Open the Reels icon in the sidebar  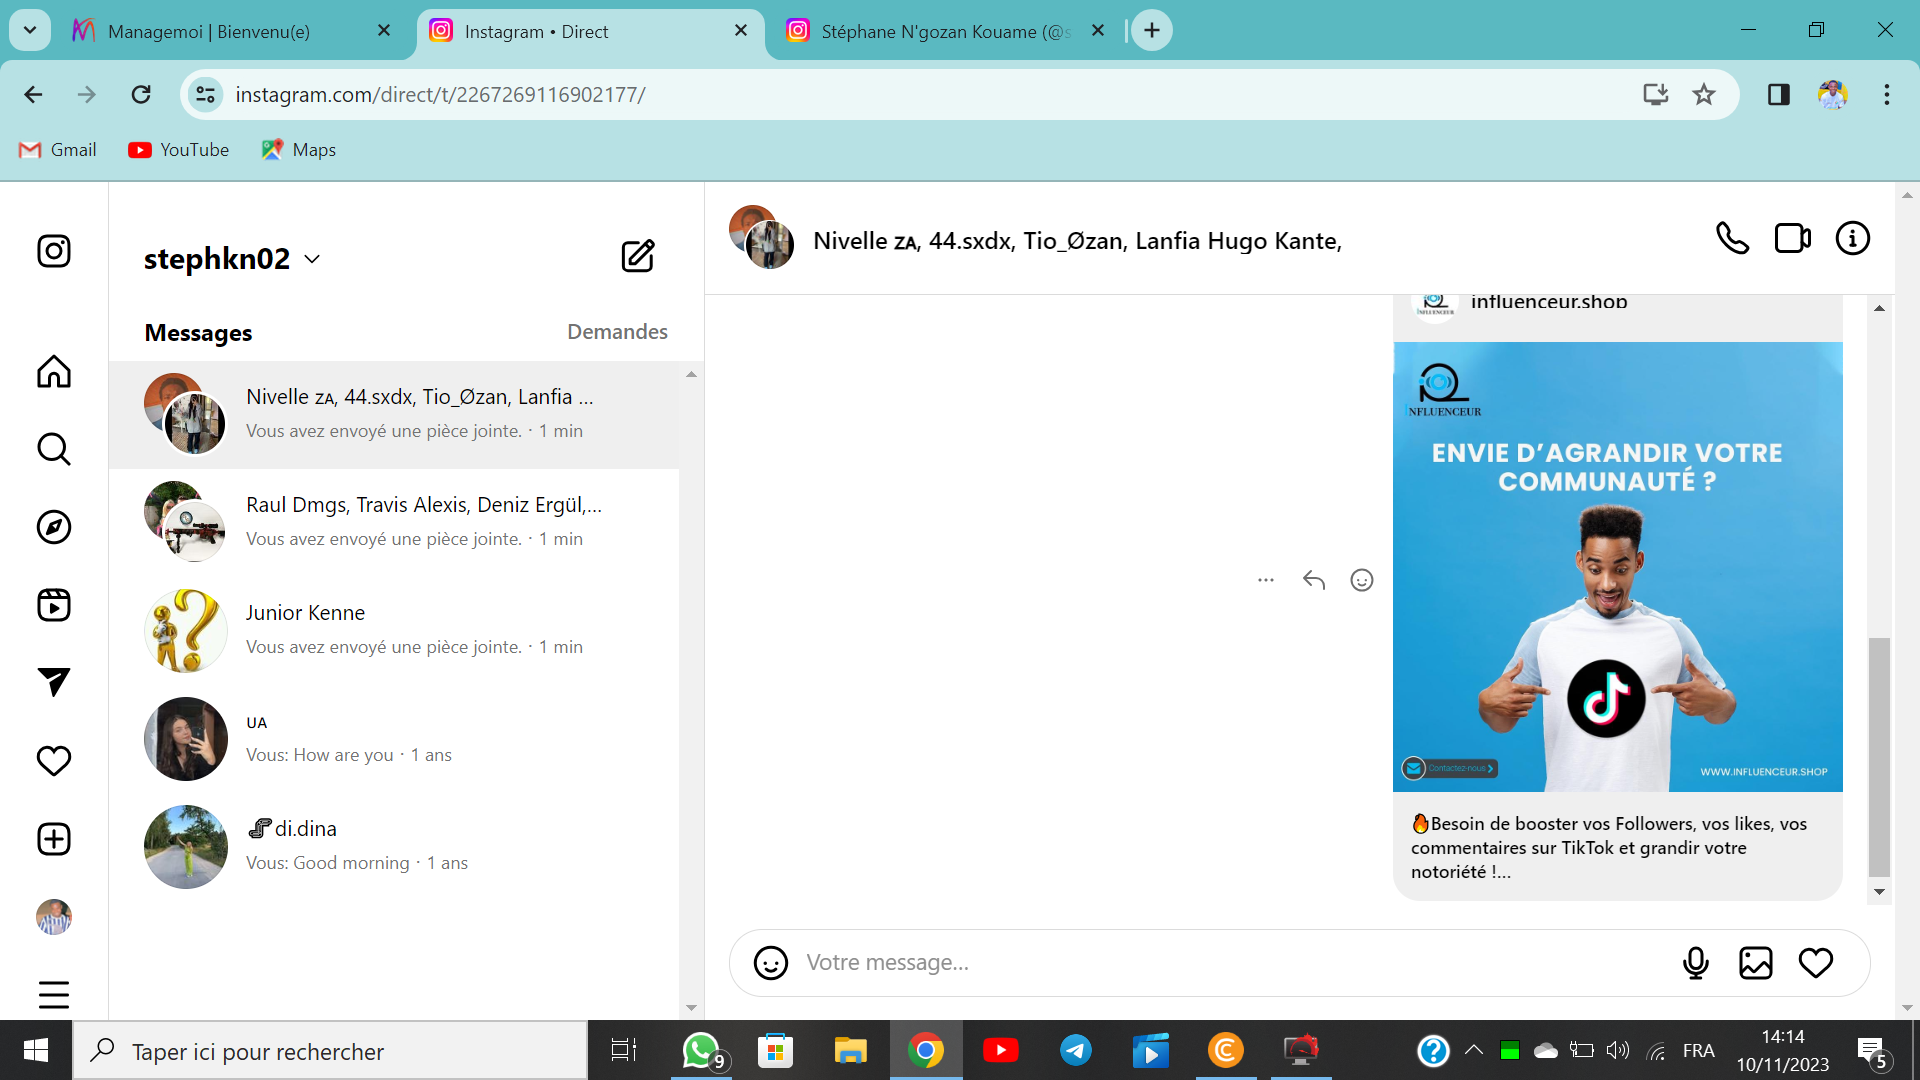coord(54,605)
